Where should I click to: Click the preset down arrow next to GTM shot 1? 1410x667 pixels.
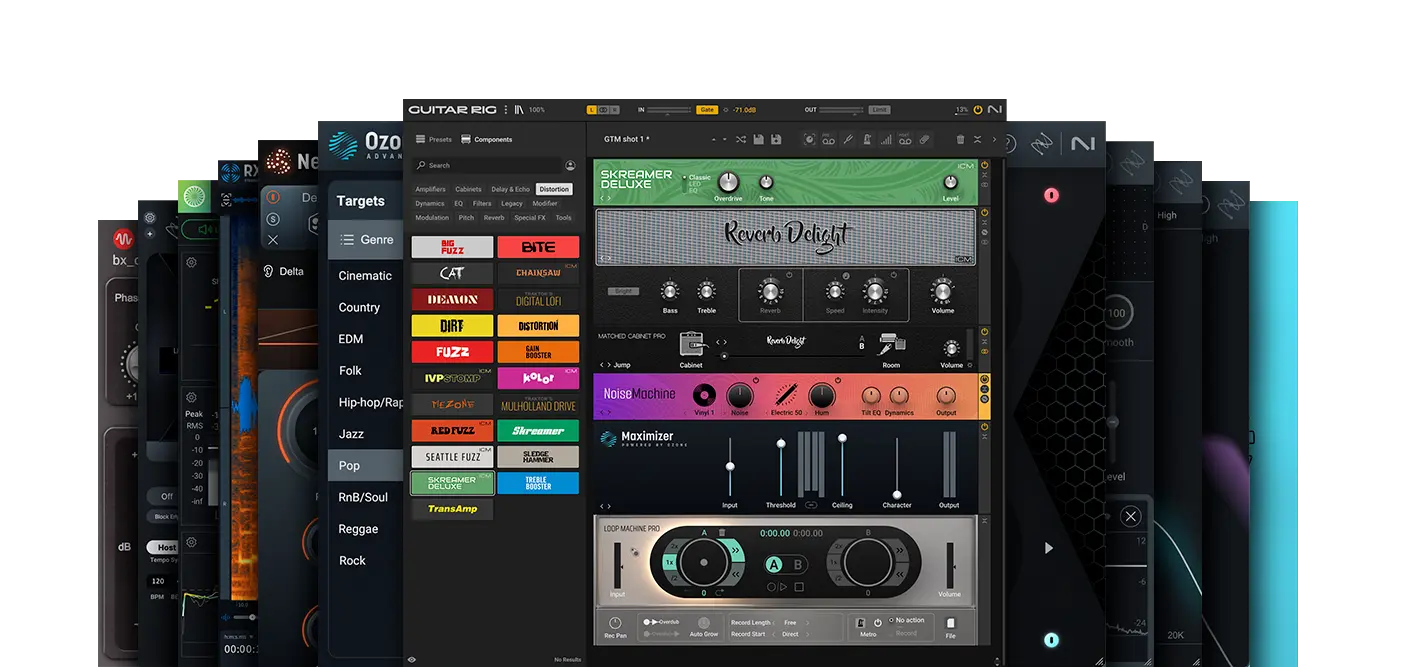(x=725, y=139)
